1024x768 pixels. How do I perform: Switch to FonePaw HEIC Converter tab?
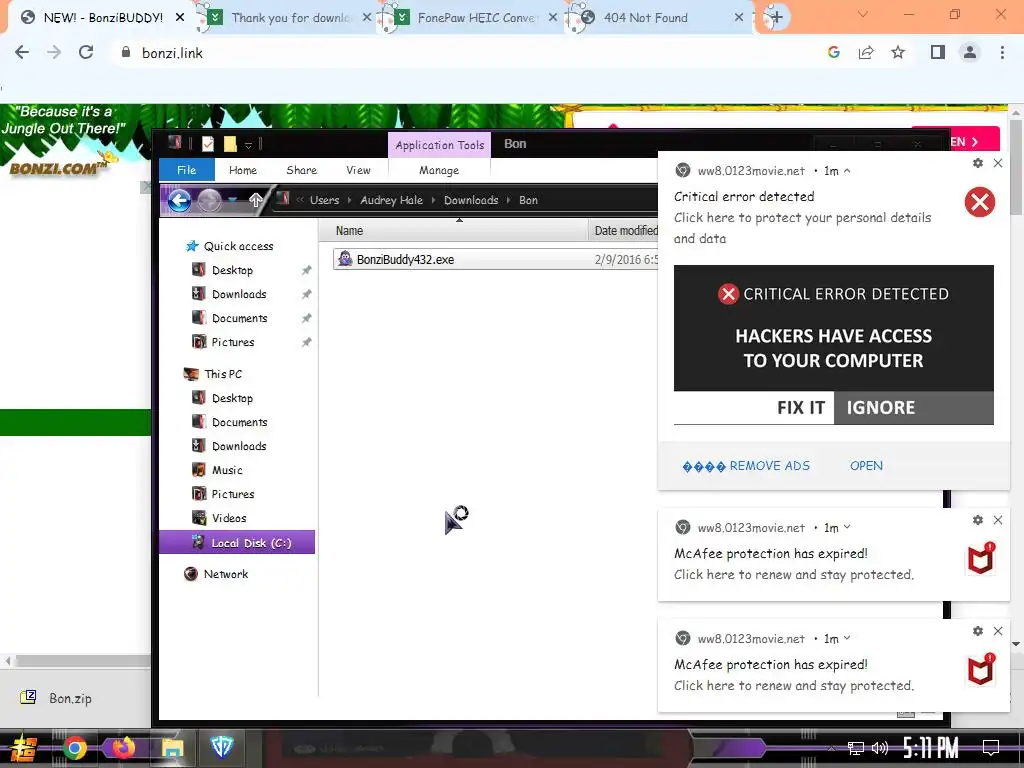point(476,18)
